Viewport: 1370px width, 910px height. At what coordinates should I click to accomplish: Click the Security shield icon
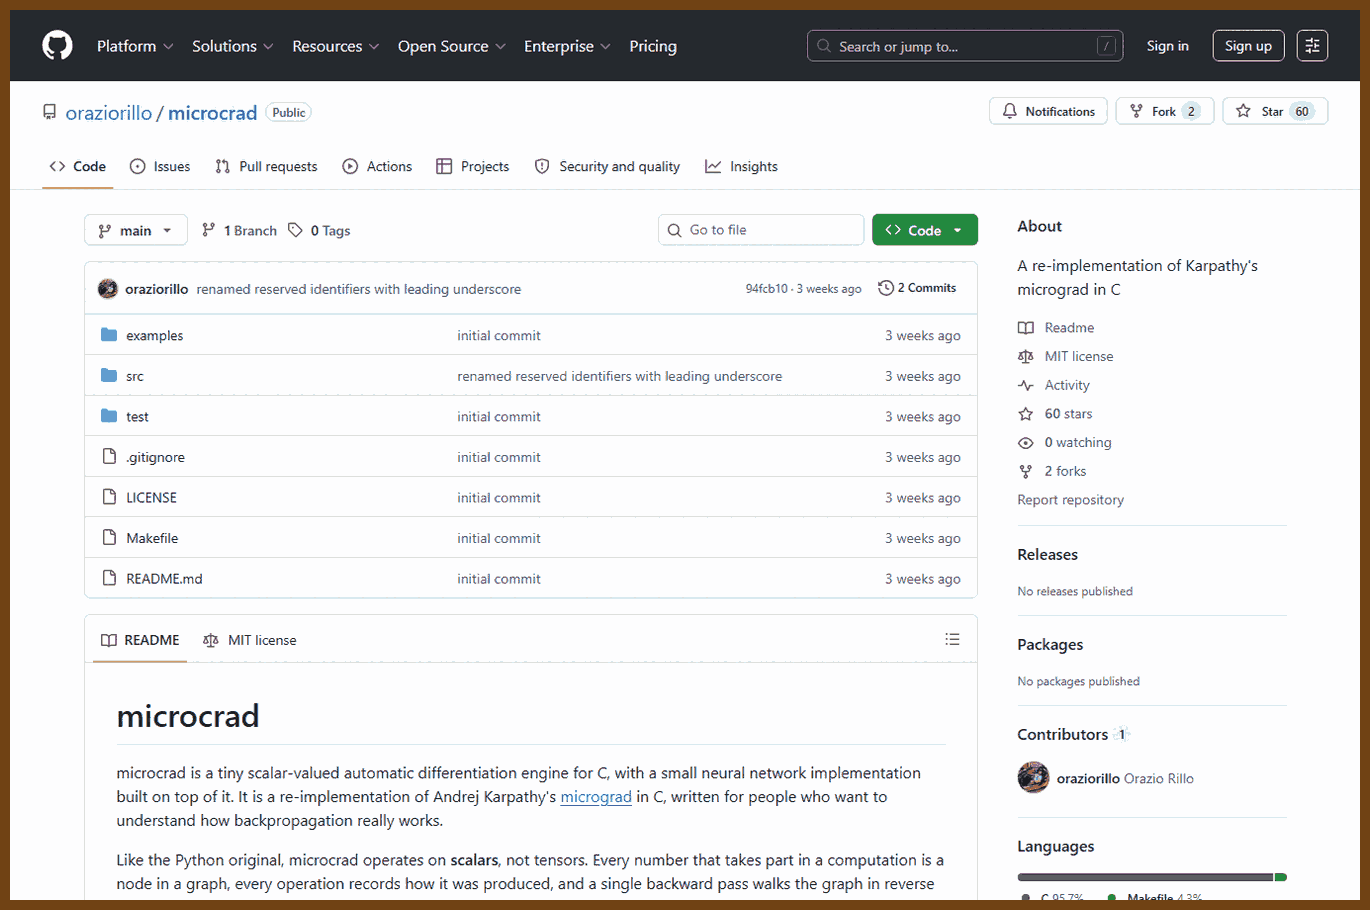(542, 167)
